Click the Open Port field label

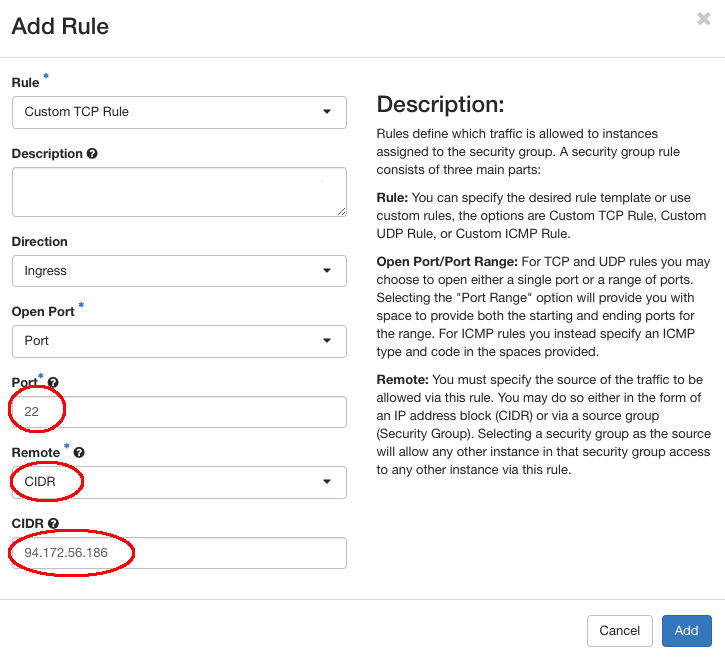[x=42, y=312]
